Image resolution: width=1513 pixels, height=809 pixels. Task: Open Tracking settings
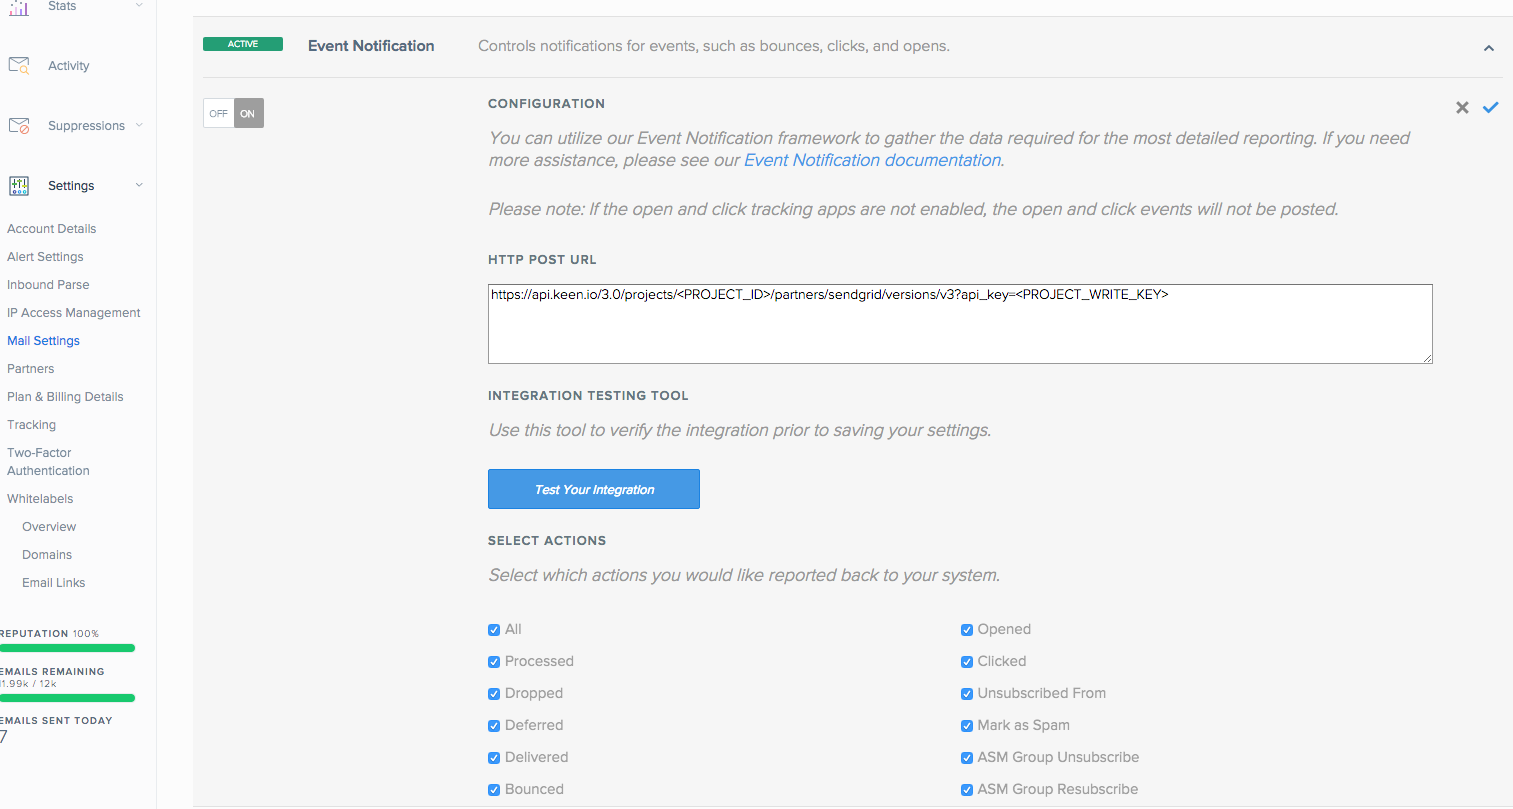pyautogui.click(x=32, y=425)
